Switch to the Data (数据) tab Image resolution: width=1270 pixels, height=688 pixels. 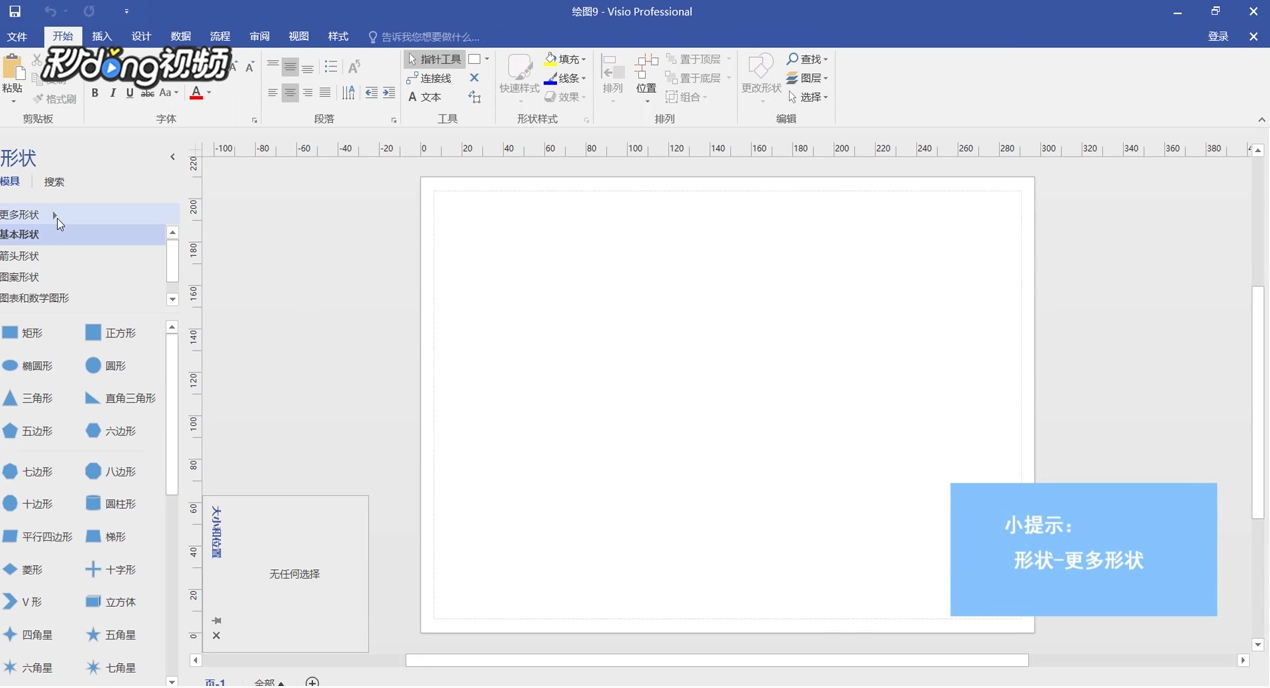[180, 36]
